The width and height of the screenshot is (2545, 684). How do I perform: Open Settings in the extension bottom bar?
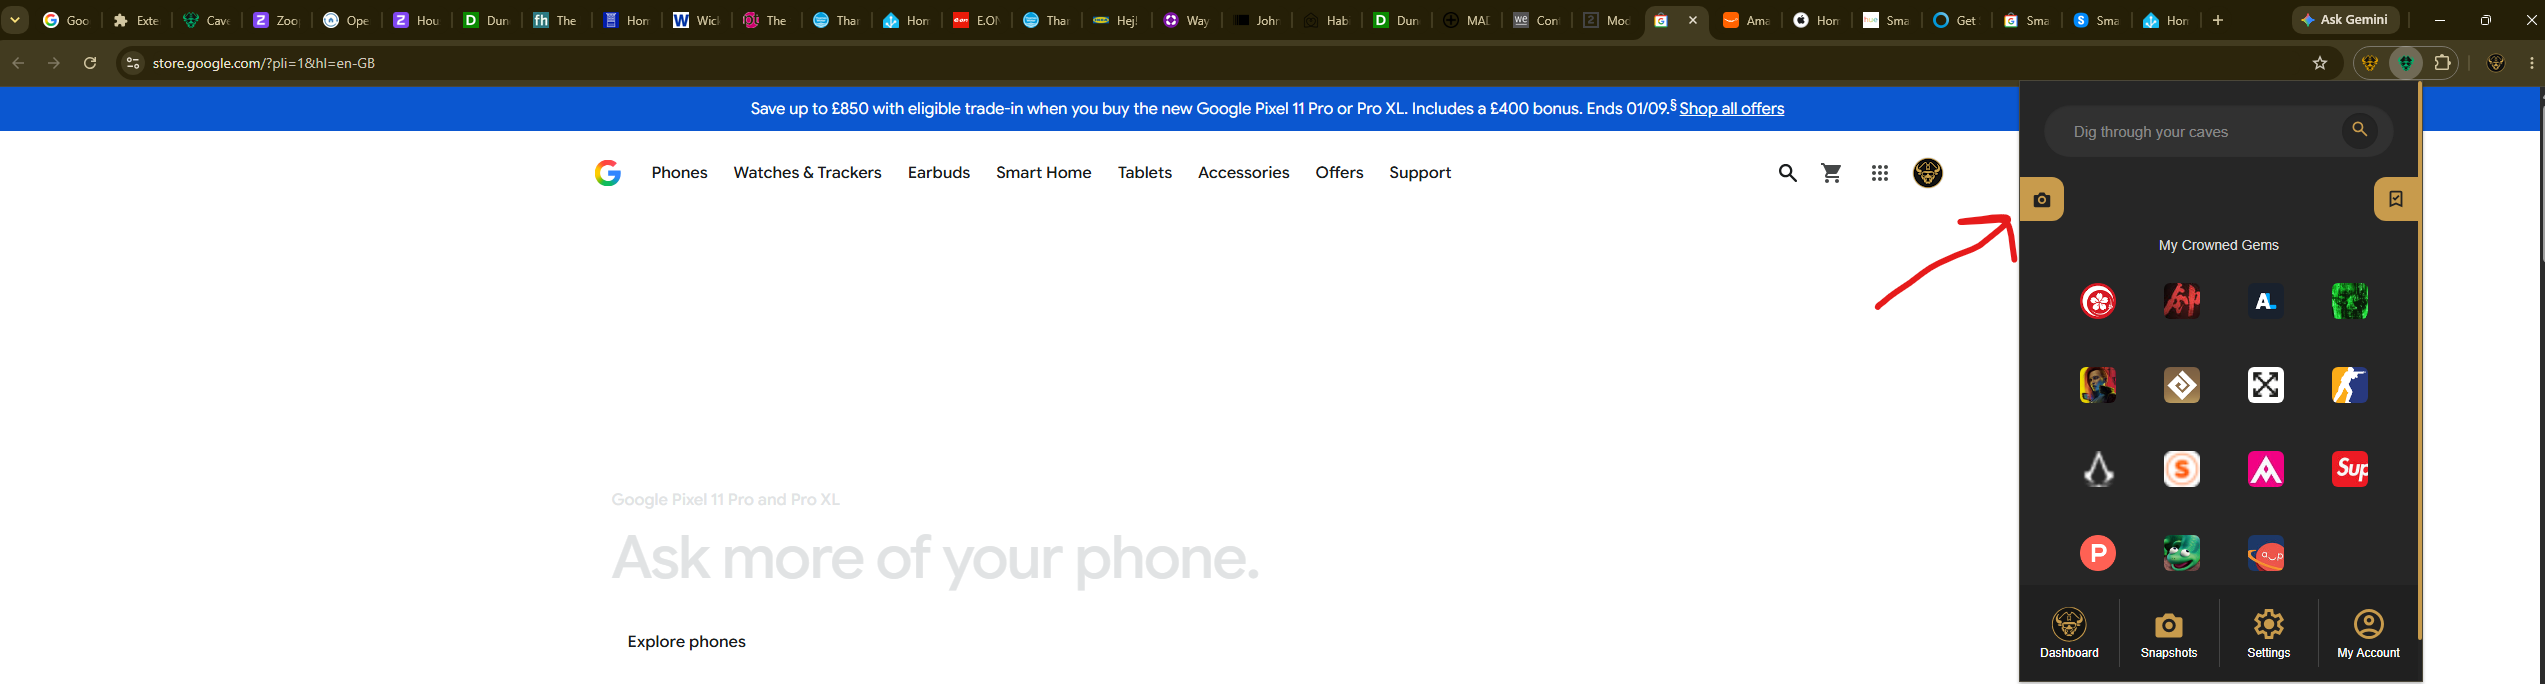[2269, 634]
